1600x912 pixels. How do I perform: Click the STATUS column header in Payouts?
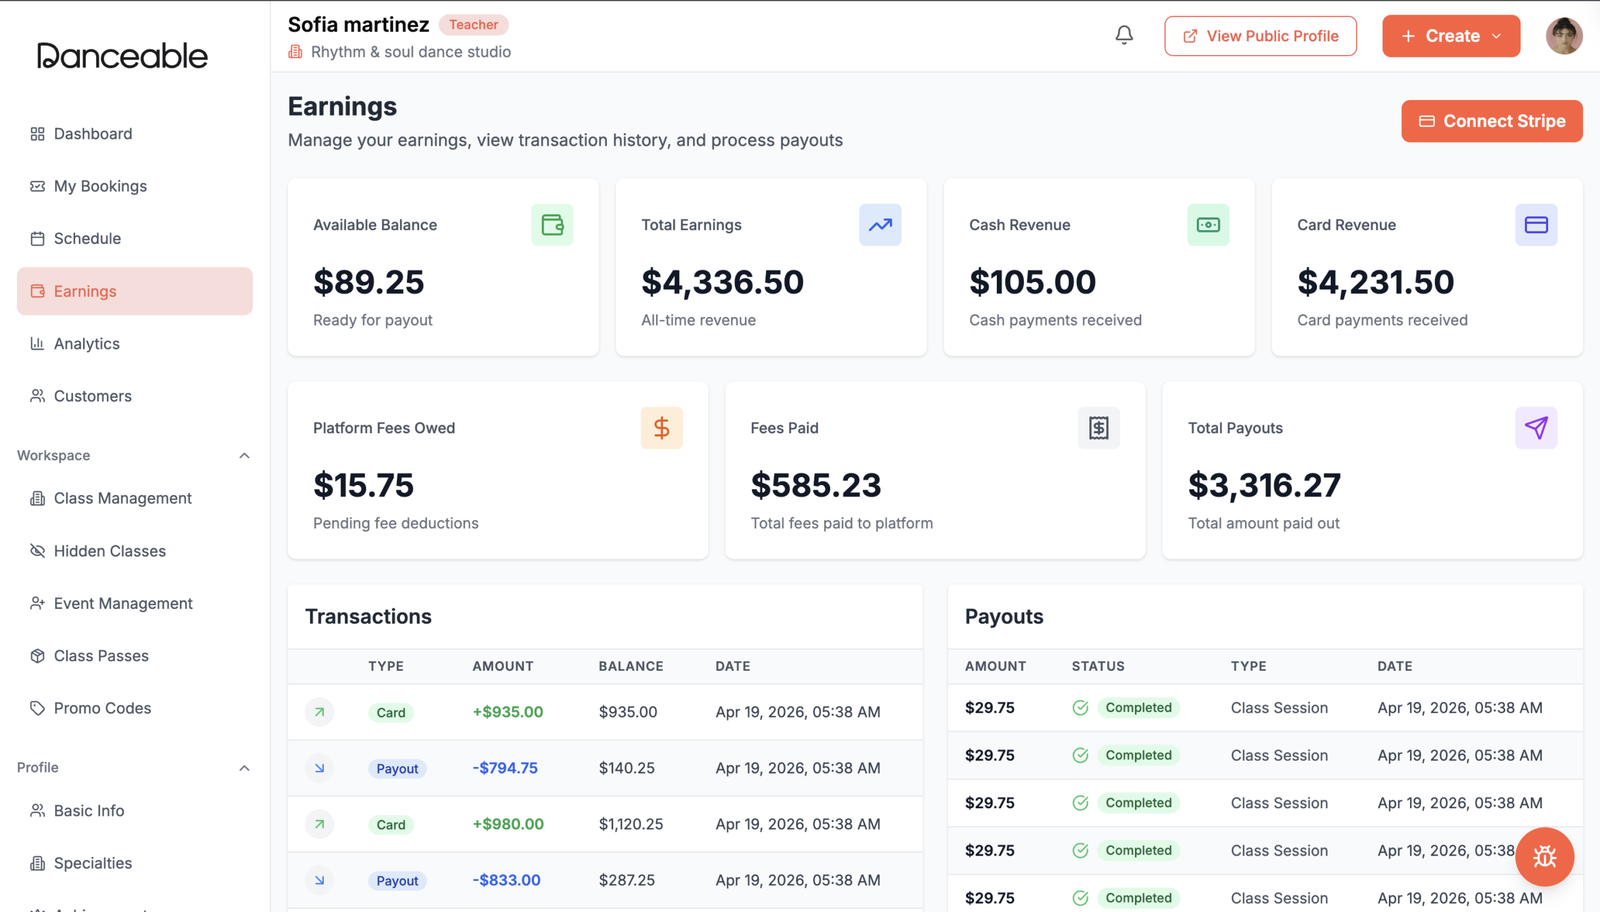(x=1098, y=666)
